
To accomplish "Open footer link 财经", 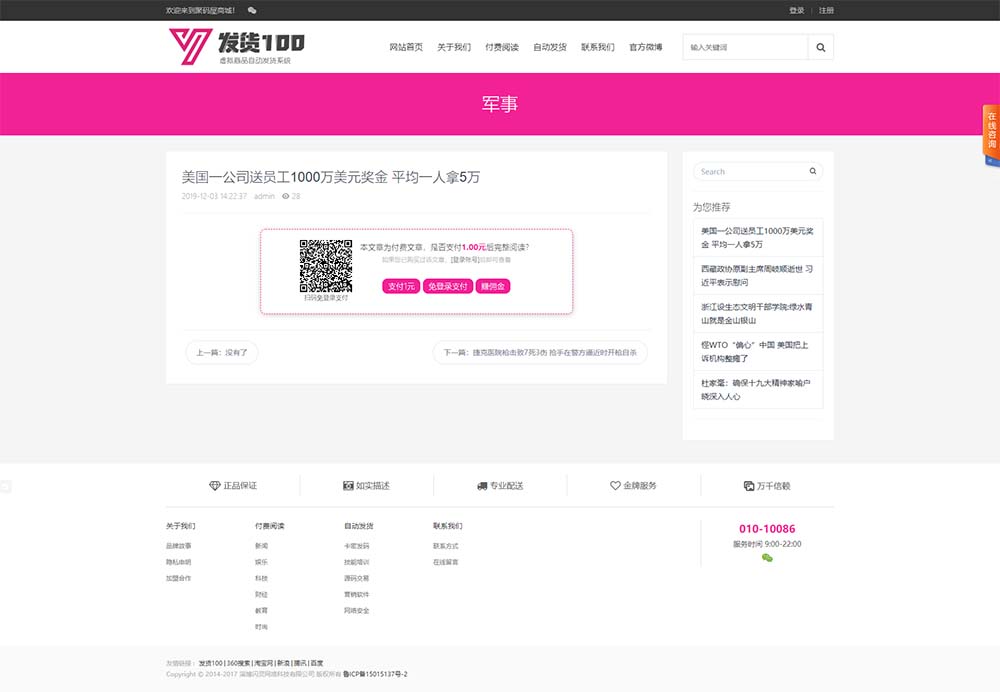I will click(261, 594).
